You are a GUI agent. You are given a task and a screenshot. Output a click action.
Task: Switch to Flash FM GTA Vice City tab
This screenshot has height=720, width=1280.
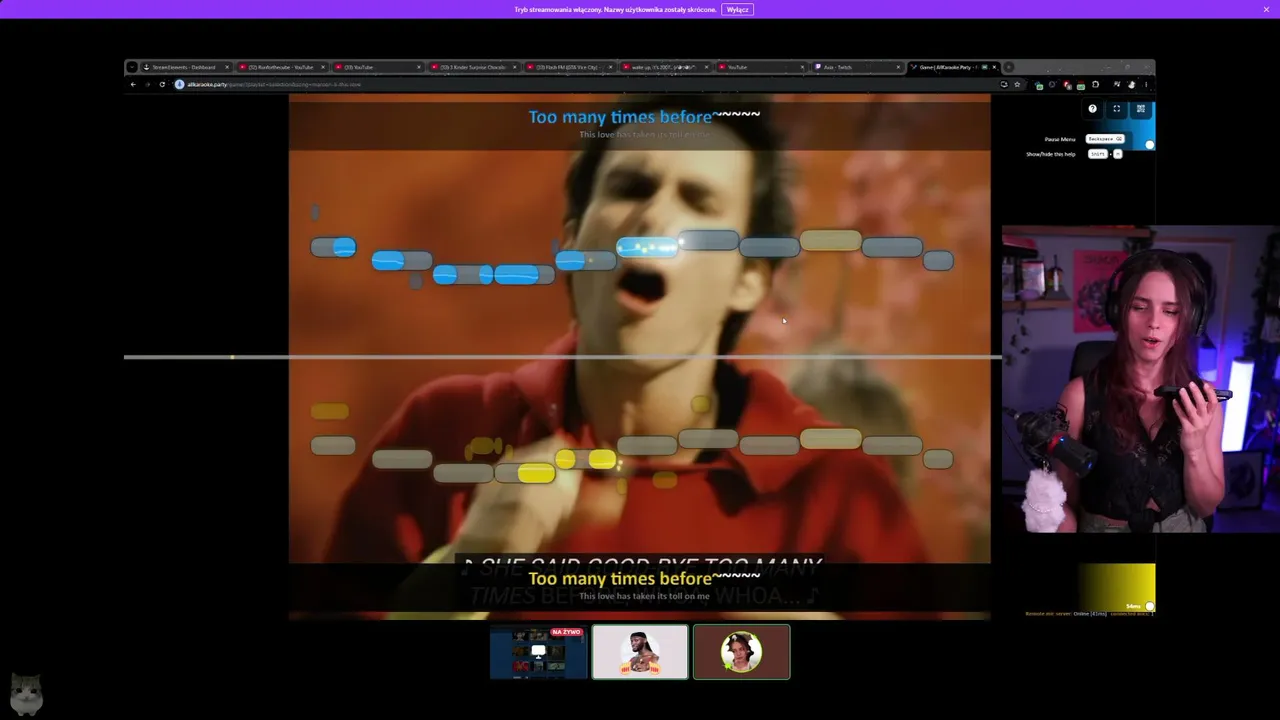[x=571, y=67]
